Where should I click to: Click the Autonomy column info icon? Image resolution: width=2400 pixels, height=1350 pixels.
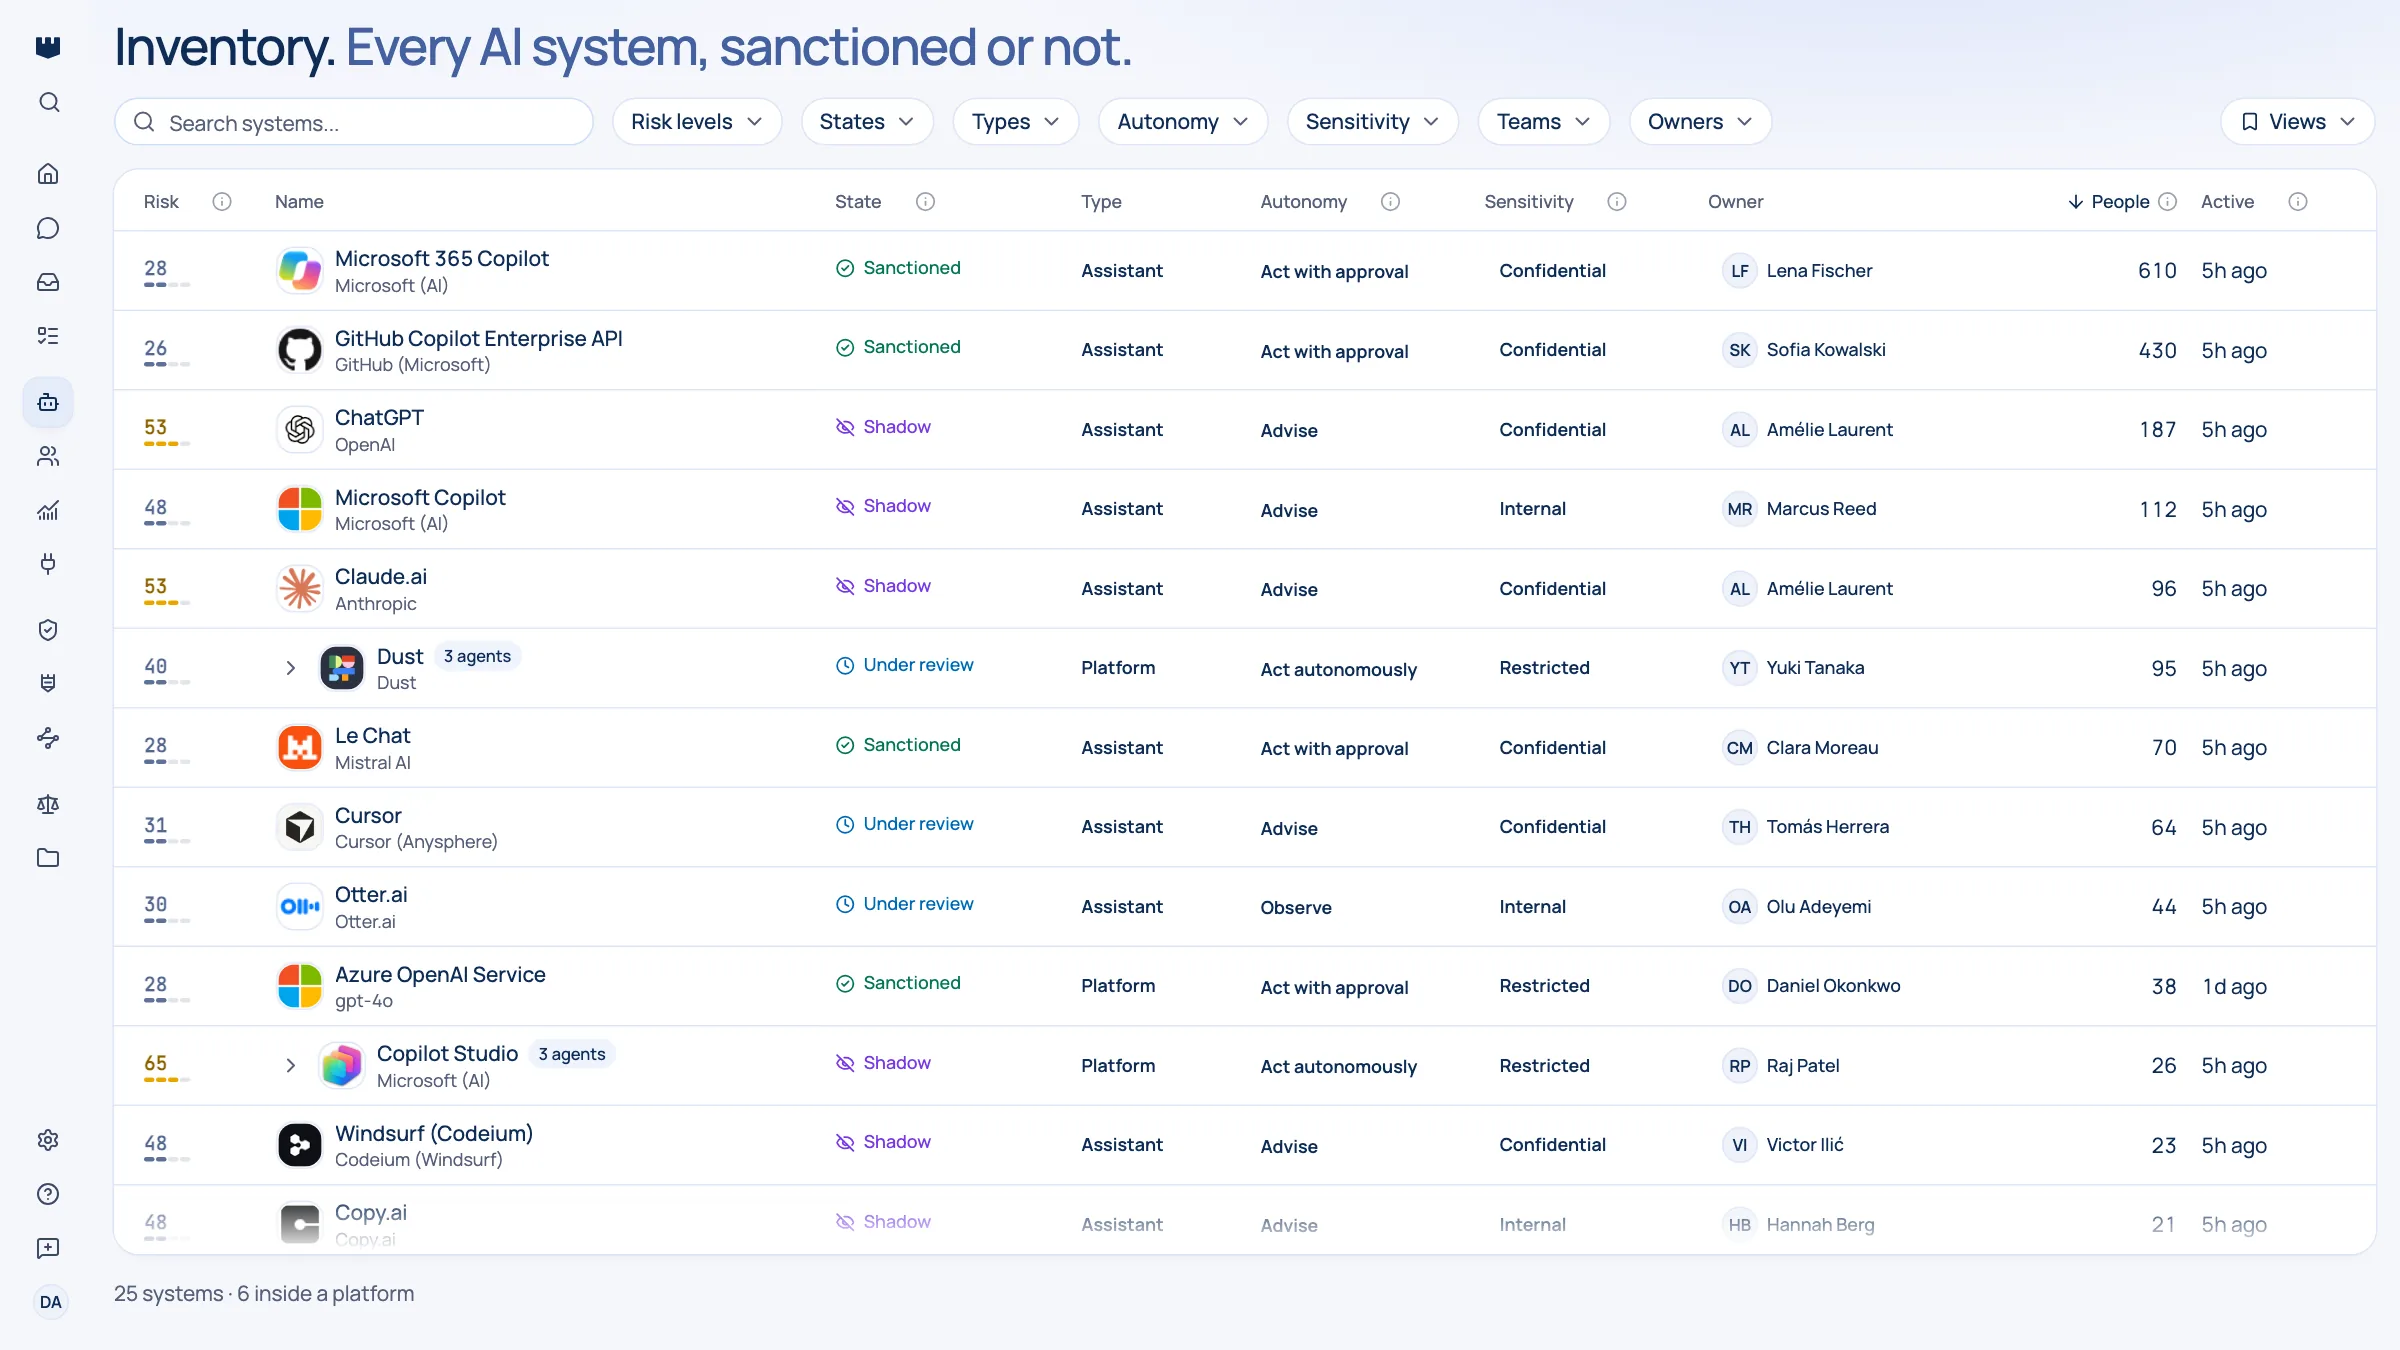(x=1390, y=202)
